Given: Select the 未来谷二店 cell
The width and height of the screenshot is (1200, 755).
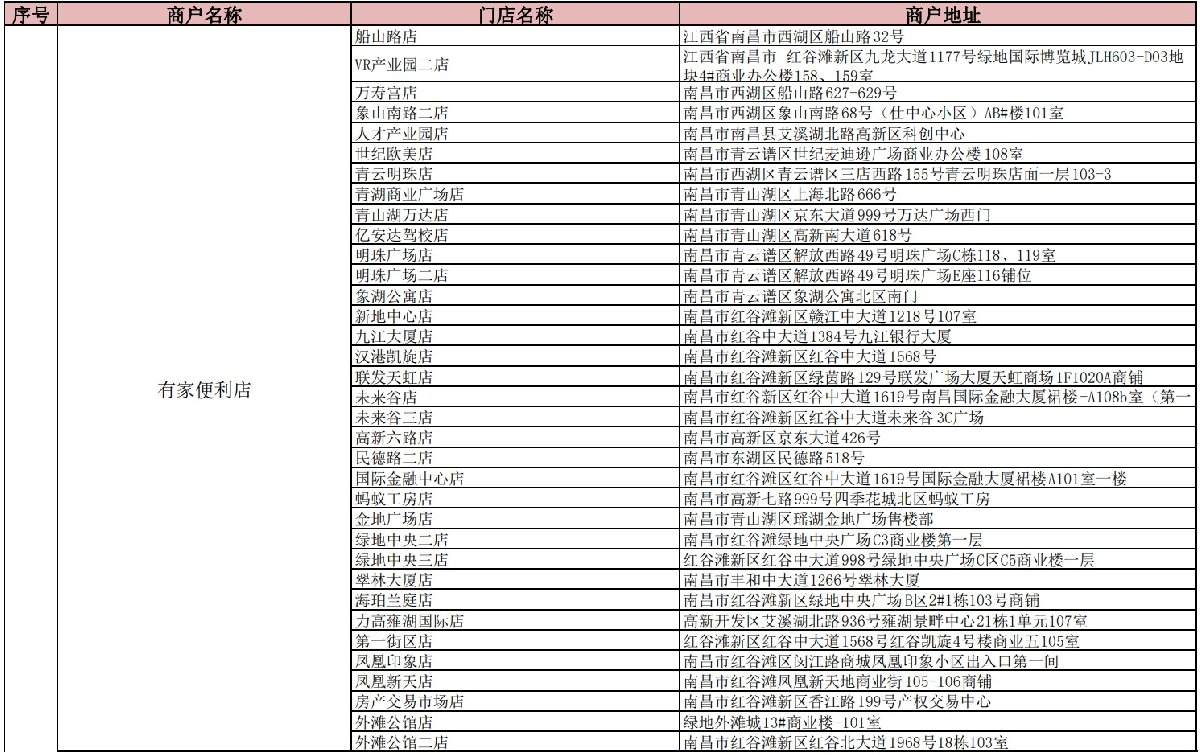Looking at the screenshot, I should pyautogui.click(x=515, y=417).
